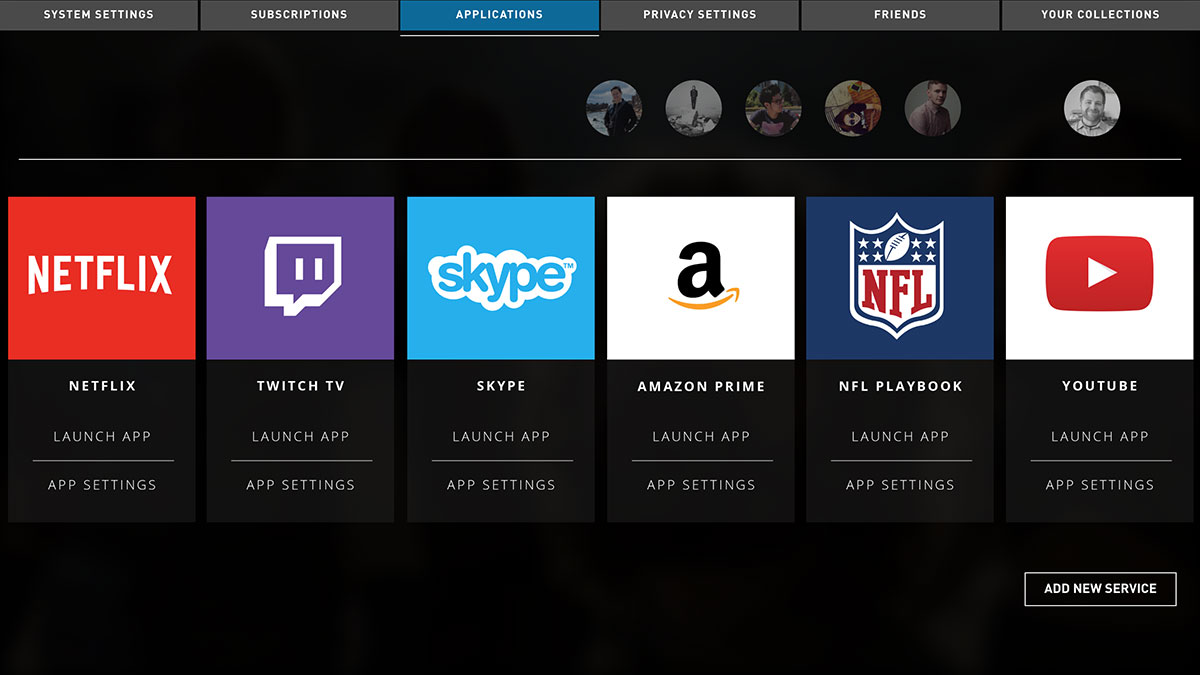
Task: Click the TWITCH TV app title text
Action: pos(300,386)
